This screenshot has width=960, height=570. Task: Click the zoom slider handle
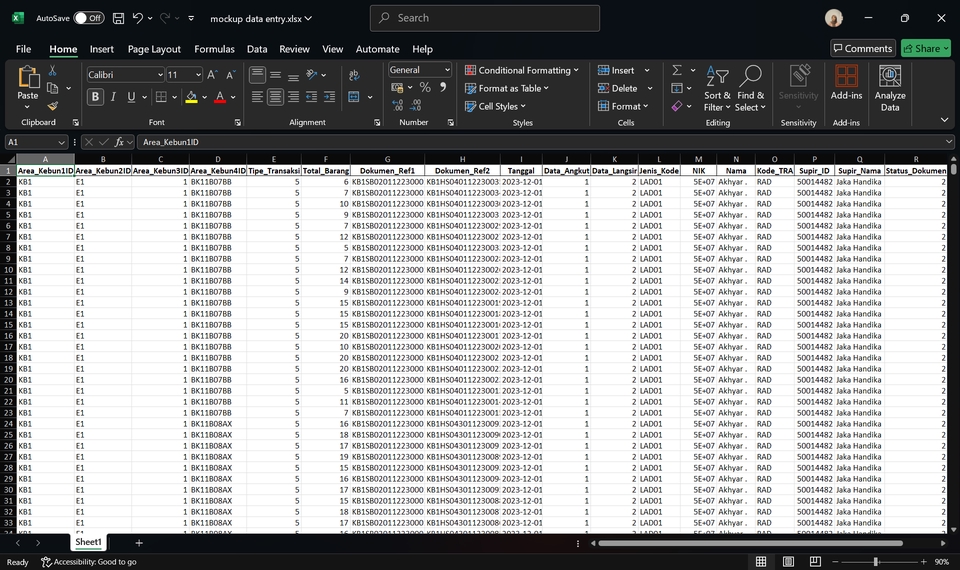click(876, 561)
